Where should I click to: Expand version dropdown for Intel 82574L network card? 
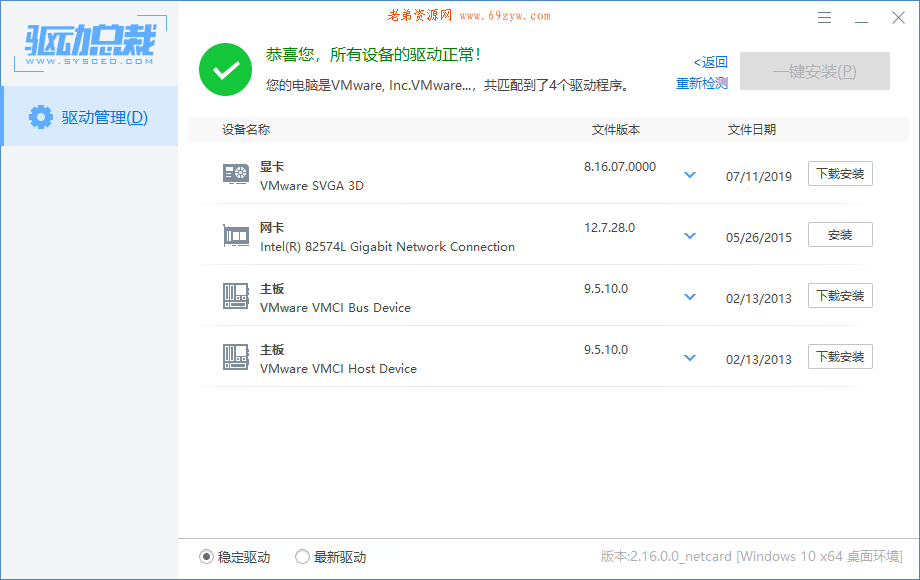(690, 236)
